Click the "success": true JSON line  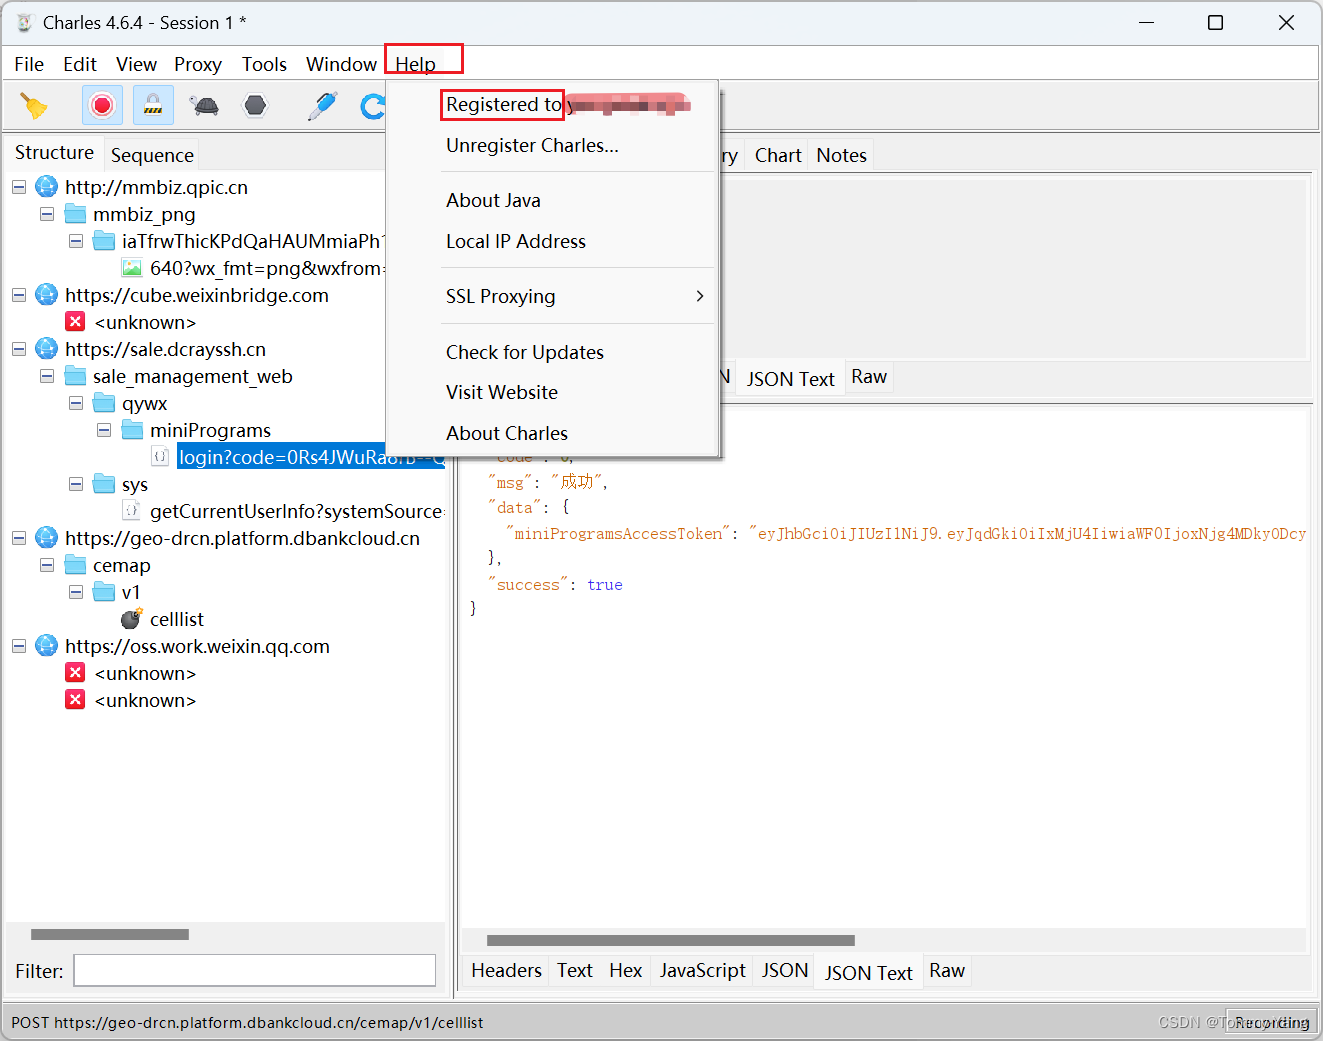click(555, 584)
